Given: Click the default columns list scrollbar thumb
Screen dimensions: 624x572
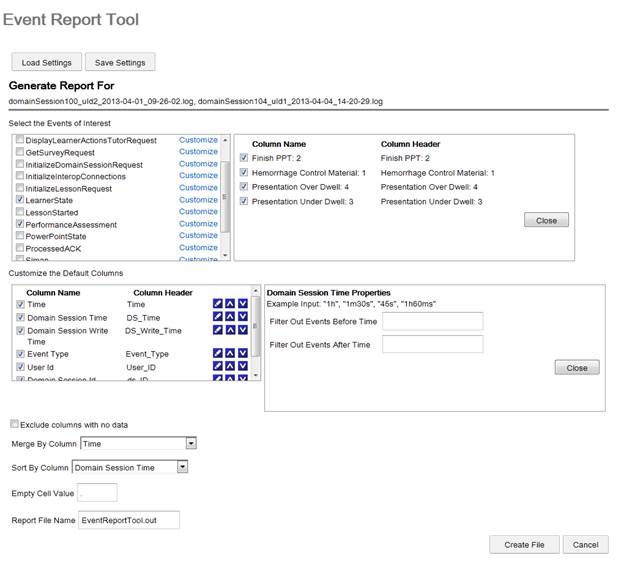Looking at the screenshot, I should [256, 326].
